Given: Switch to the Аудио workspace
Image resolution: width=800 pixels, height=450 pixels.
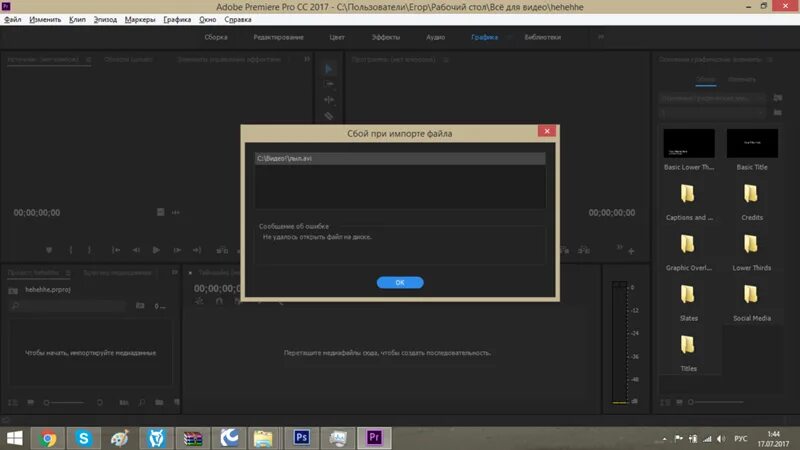Looking at the screenshot, I should (436, 37).
